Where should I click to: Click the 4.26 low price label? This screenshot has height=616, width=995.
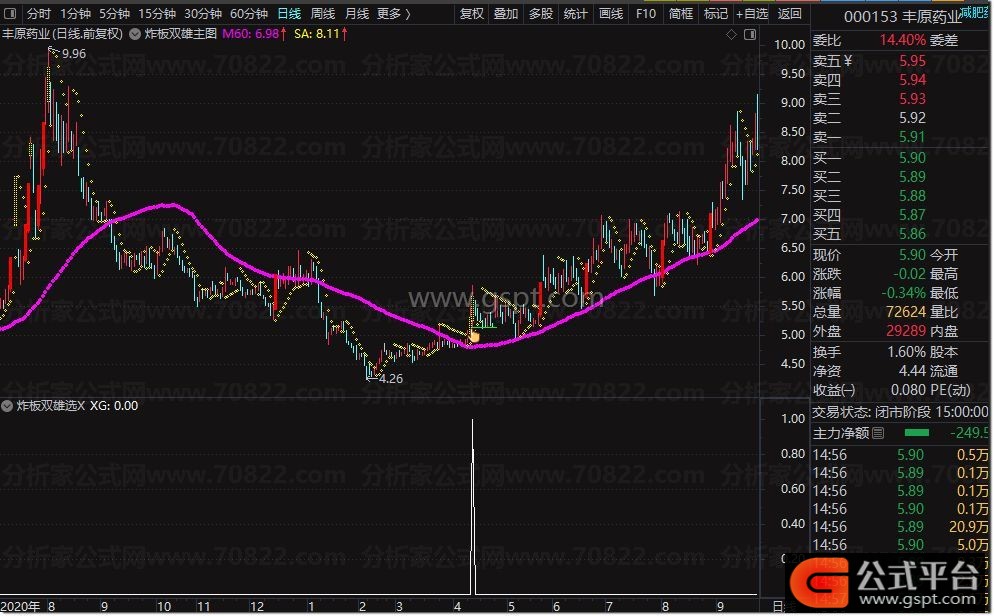[x=390, y=379]
